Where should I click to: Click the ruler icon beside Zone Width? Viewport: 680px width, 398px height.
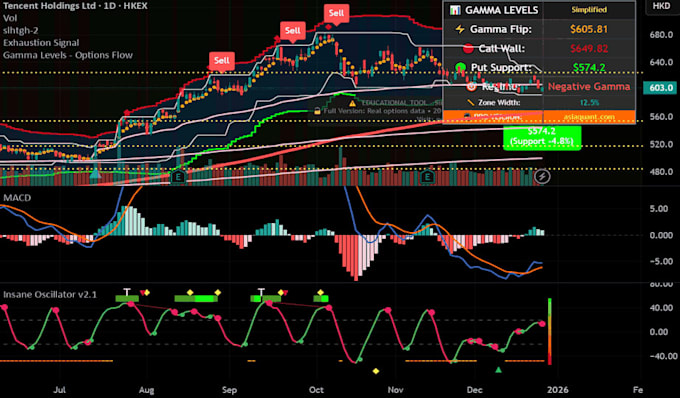click(x=471, y=103)
